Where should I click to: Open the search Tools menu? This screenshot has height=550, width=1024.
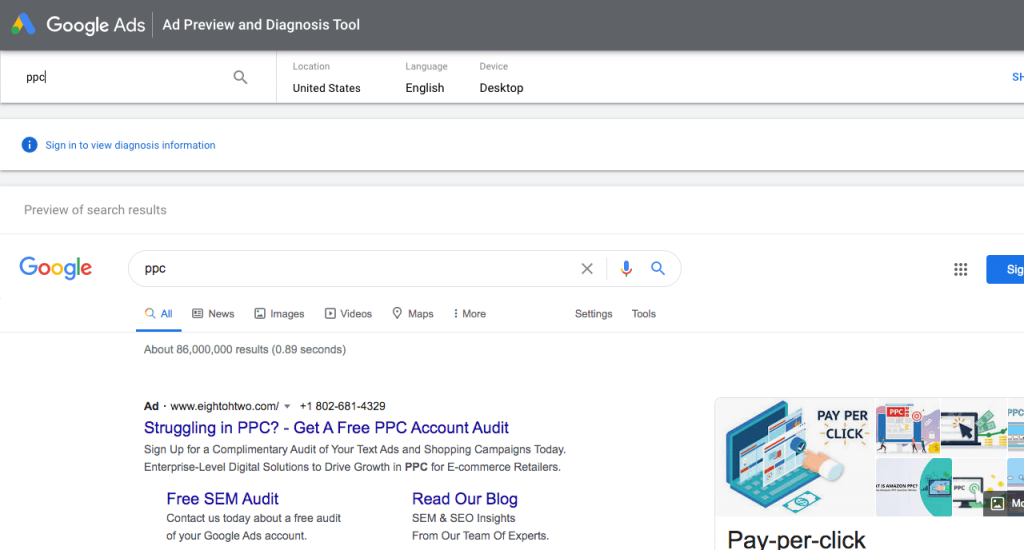pyautogui.click(x=643, y=314)
